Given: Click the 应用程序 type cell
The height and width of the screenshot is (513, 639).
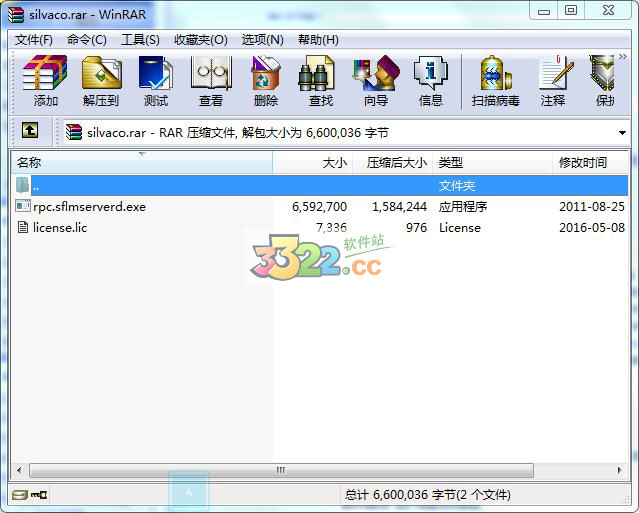Looking at the screenshot, I should click(x=463, y=207).
